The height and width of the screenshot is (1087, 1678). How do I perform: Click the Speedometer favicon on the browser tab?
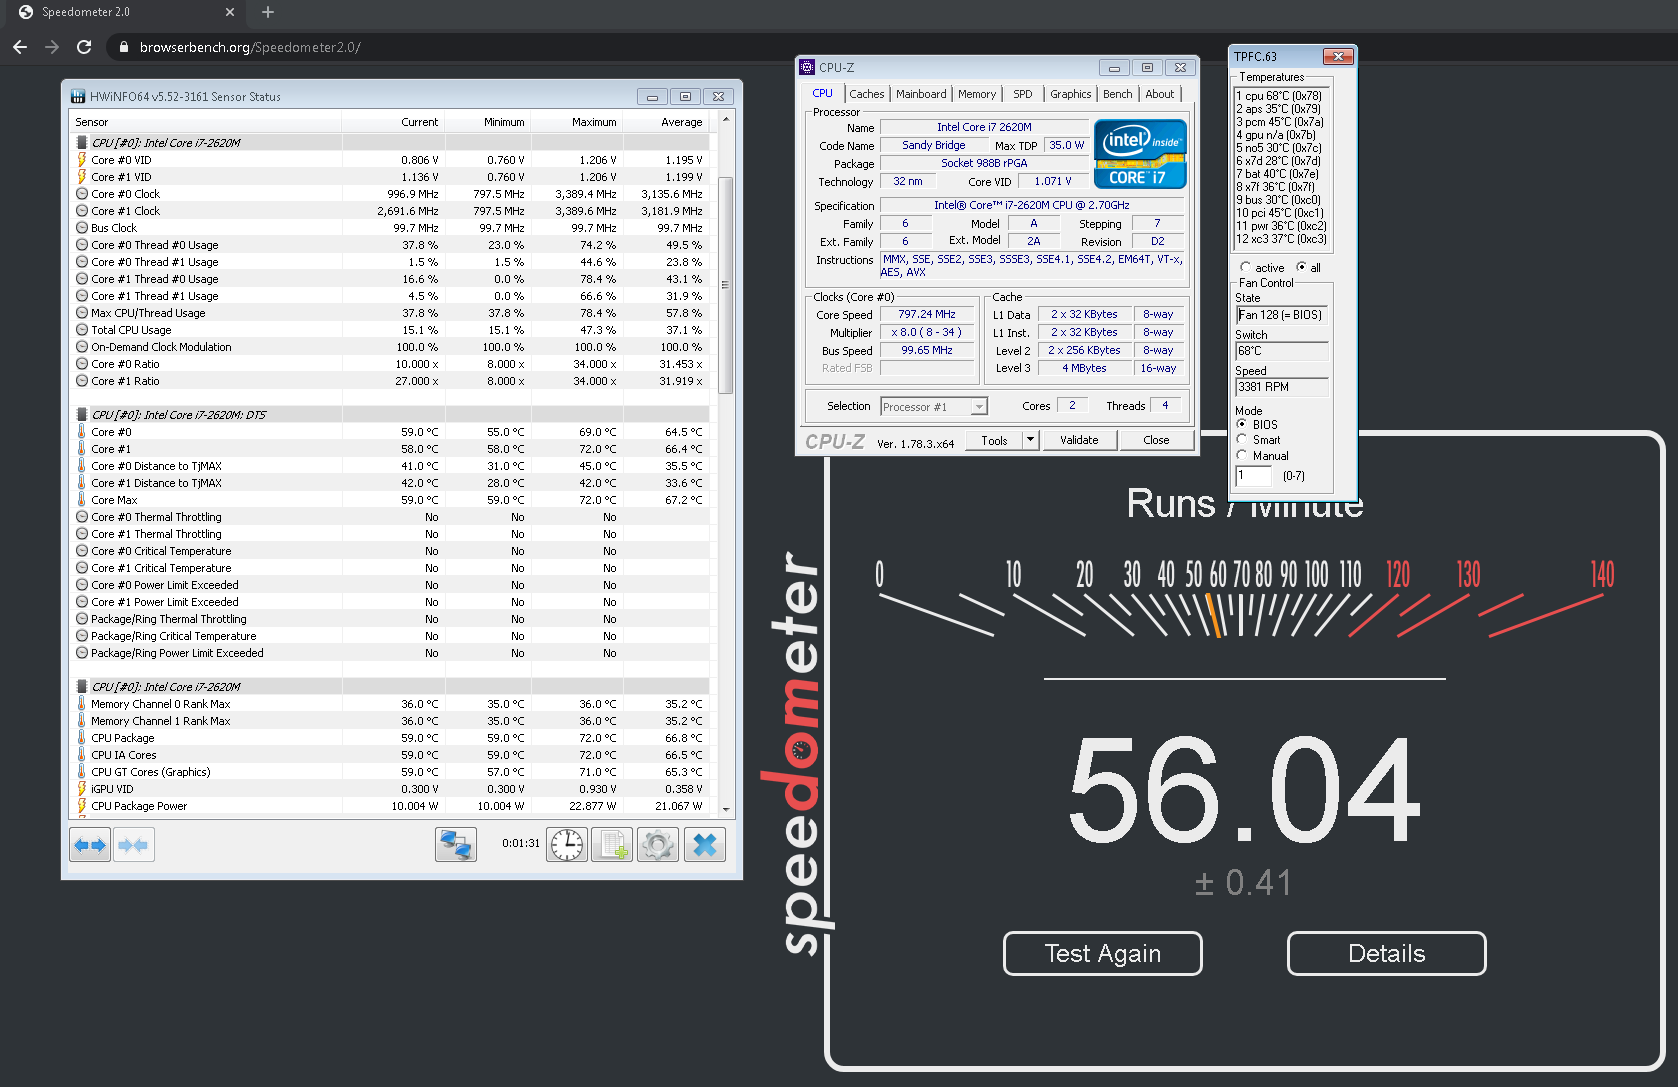point(26,12)
